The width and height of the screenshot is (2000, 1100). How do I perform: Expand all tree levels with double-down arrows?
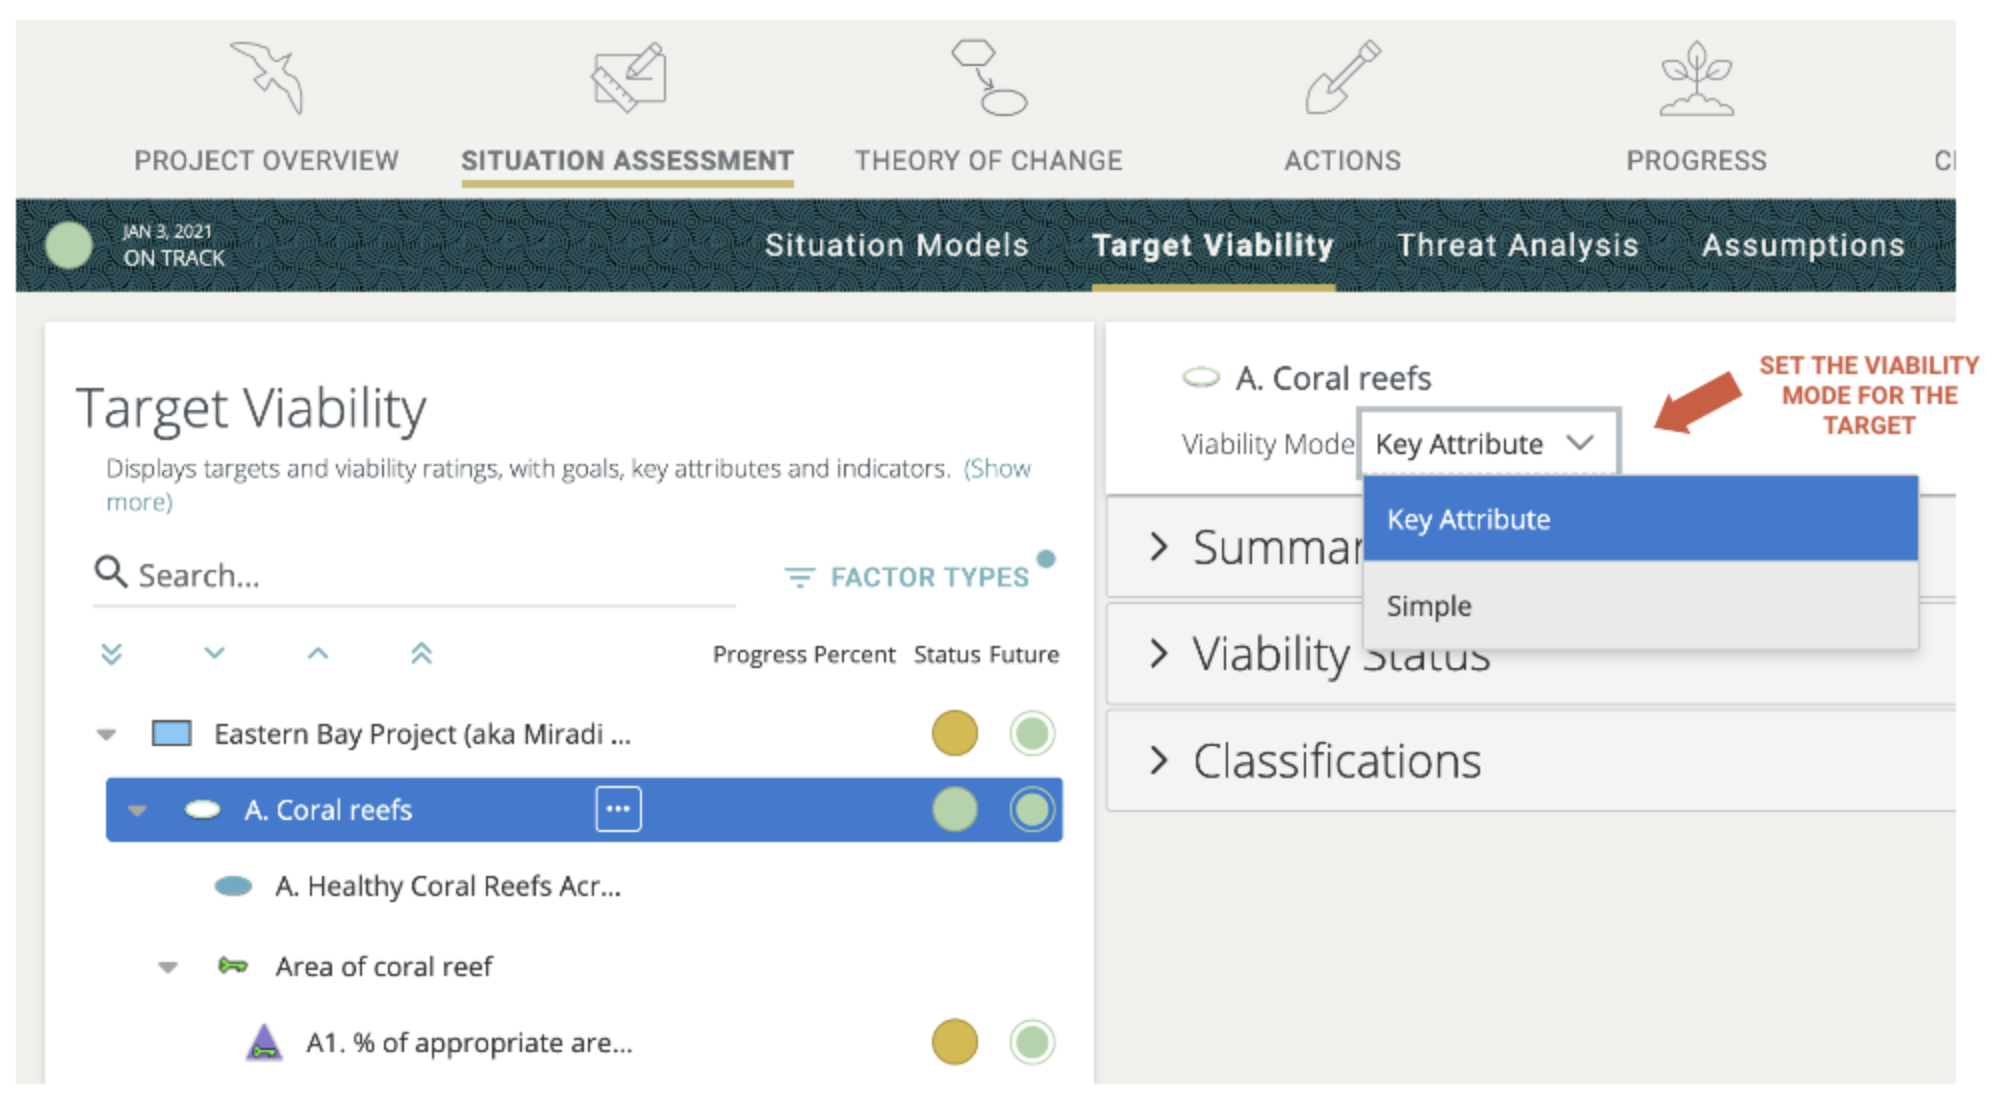point(112,654)
